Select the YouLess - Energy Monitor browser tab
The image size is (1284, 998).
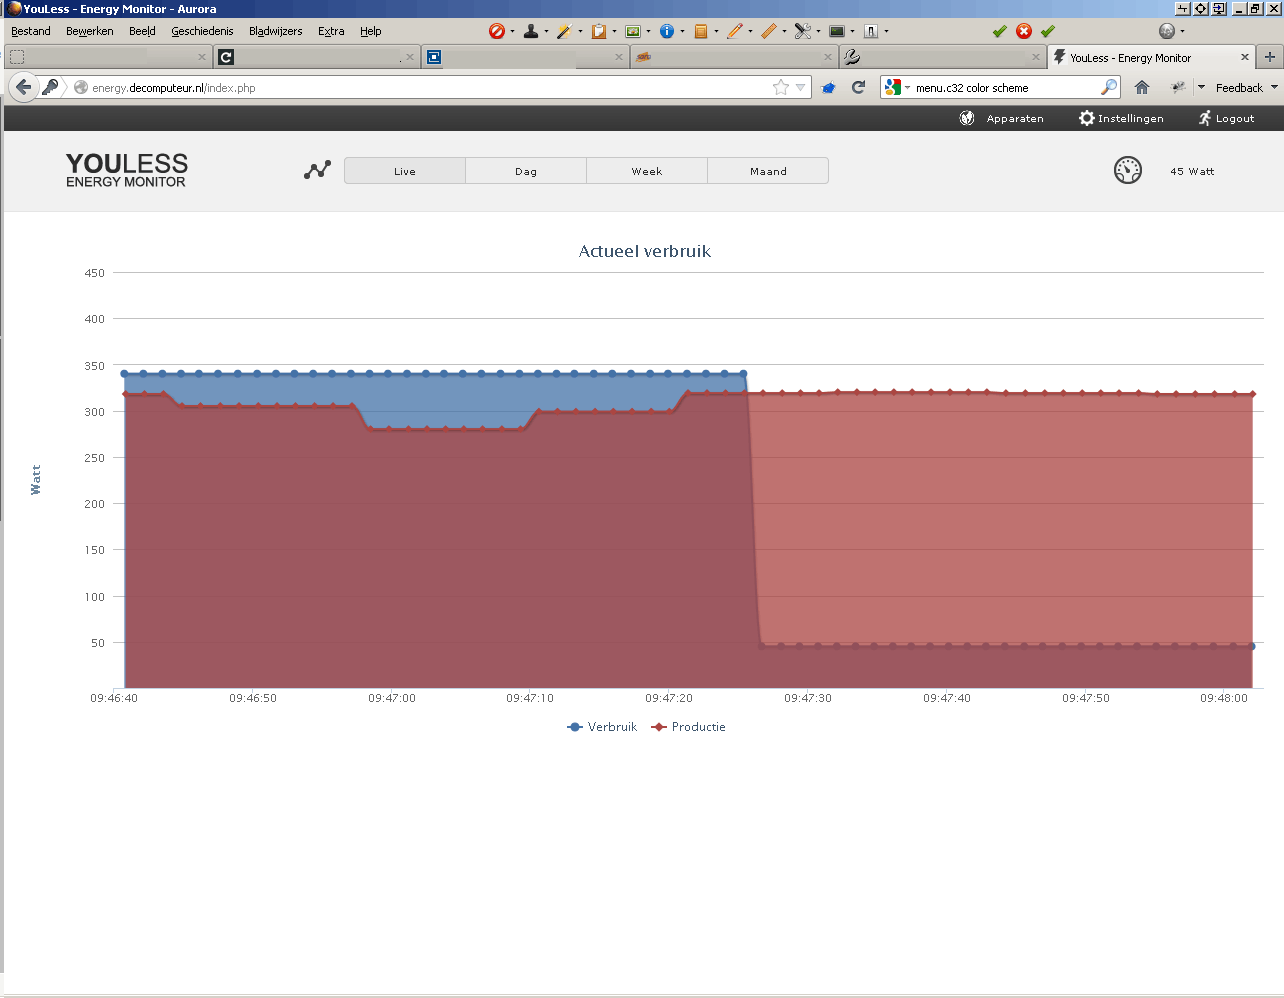tap(1152, 57)
